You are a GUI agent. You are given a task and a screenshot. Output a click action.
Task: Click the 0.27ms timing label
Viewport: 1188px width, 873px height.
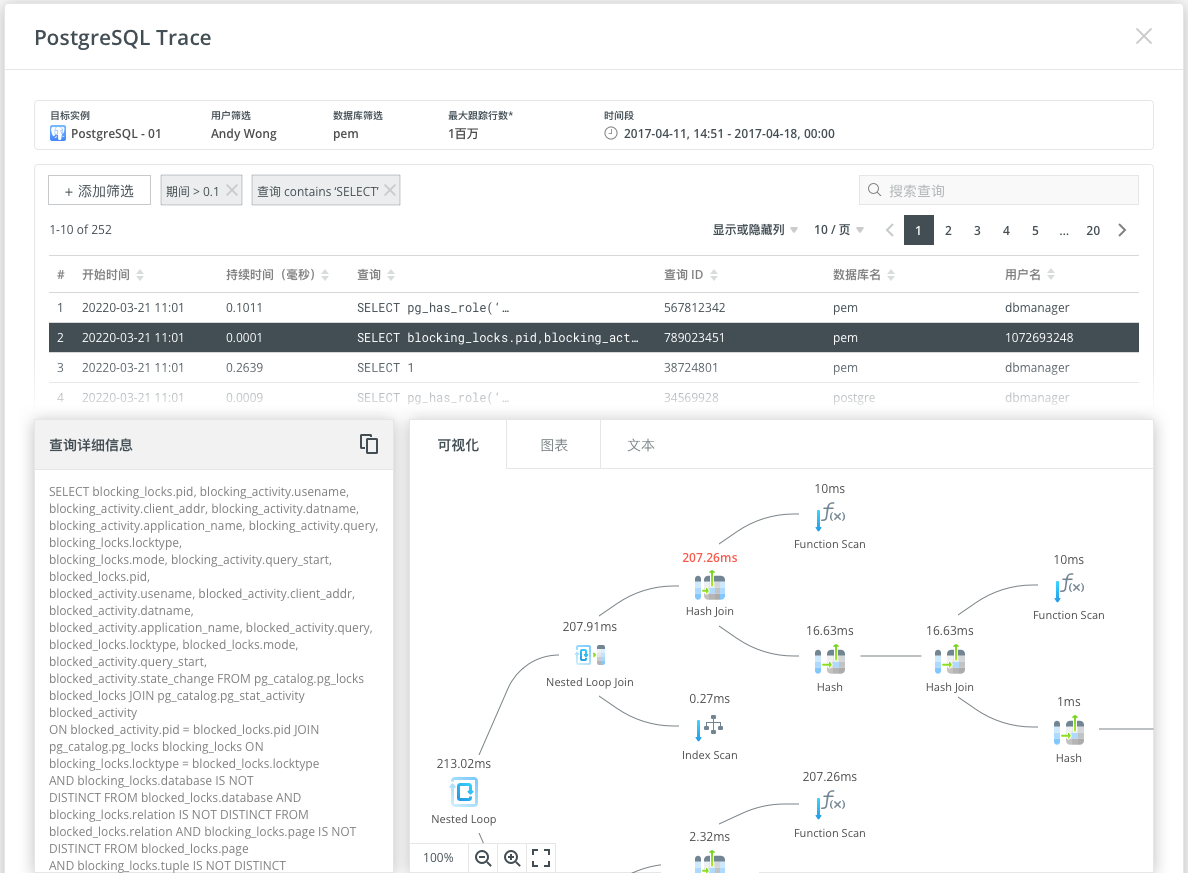[x=710, y=699]
